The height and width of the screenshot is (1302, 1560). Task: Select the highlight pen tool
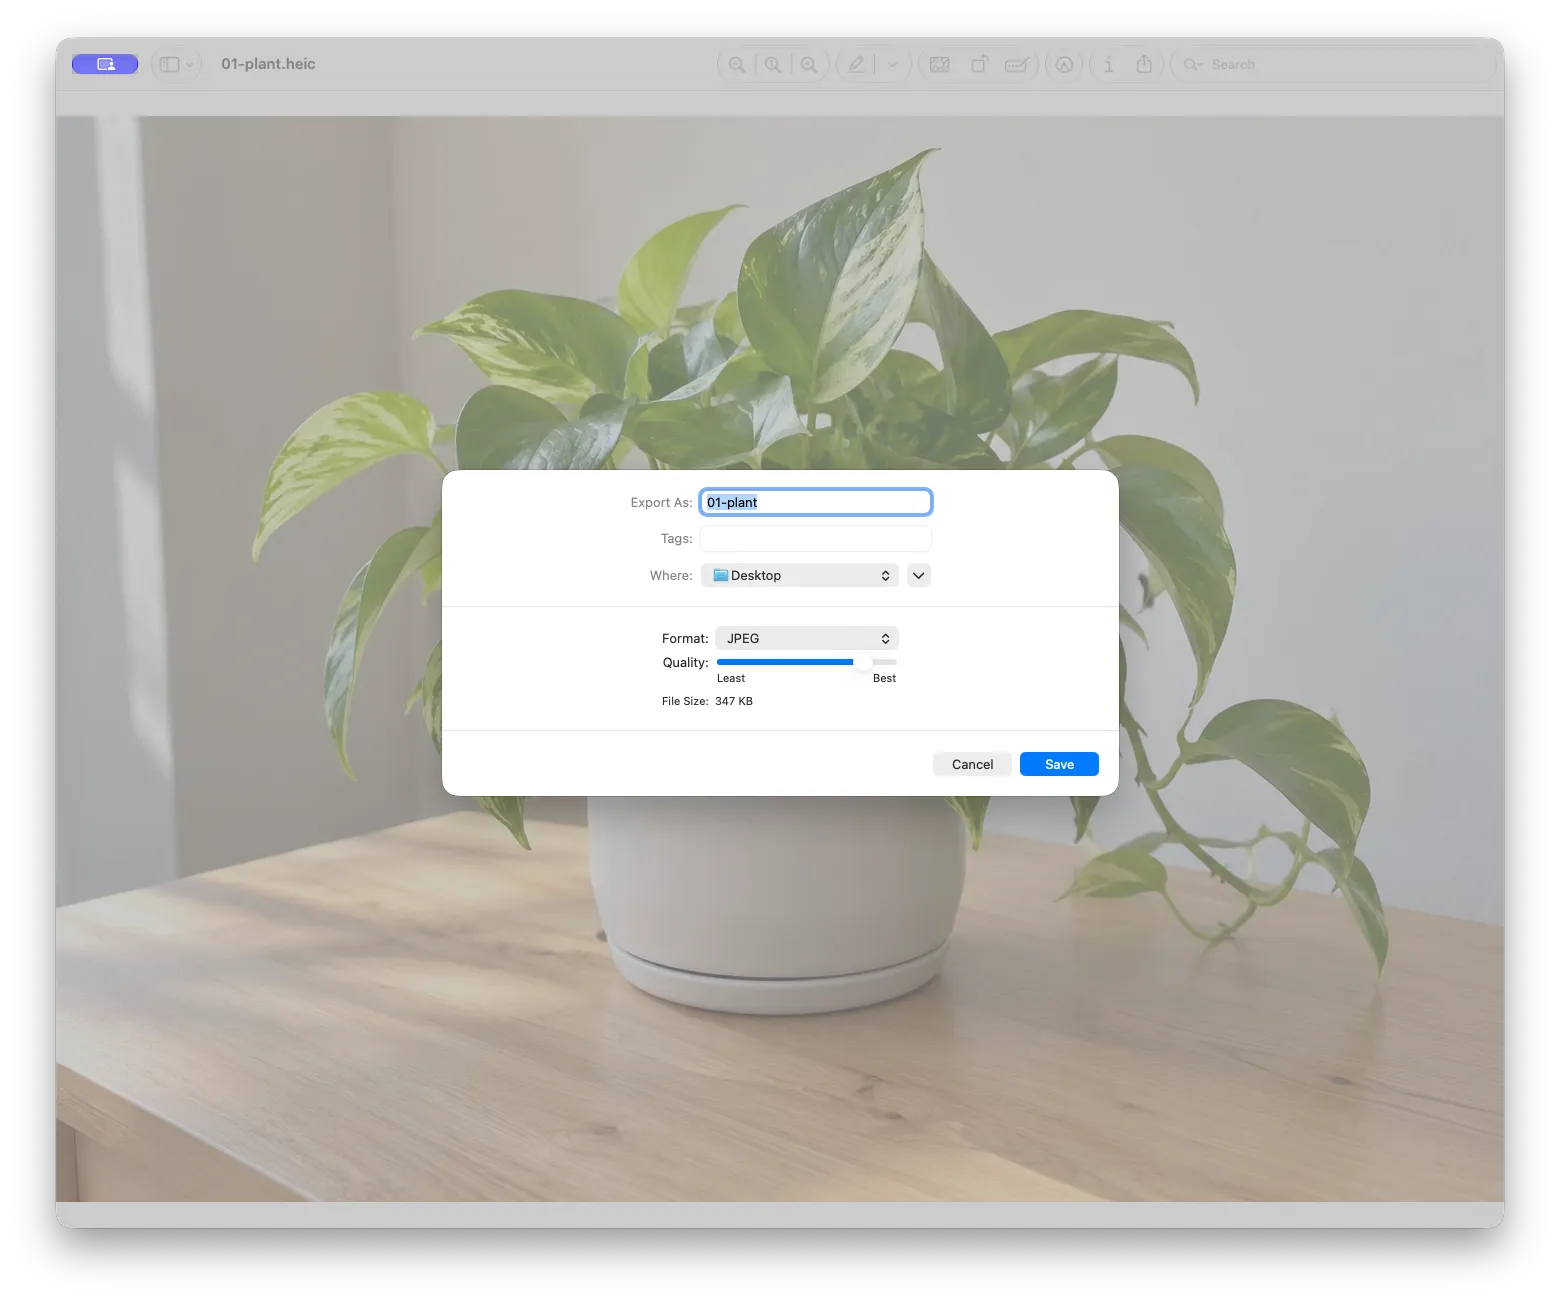point(856,64)
